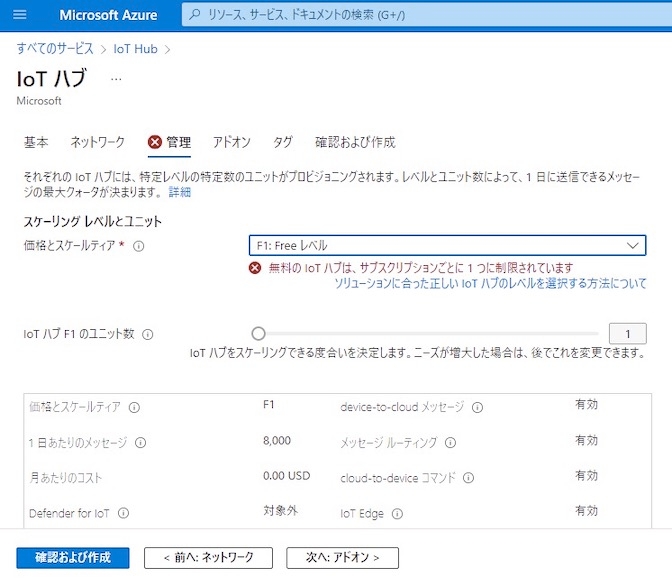
Task: Navigate to IoT Hub breadcrumb
Action: pos(135,49)
